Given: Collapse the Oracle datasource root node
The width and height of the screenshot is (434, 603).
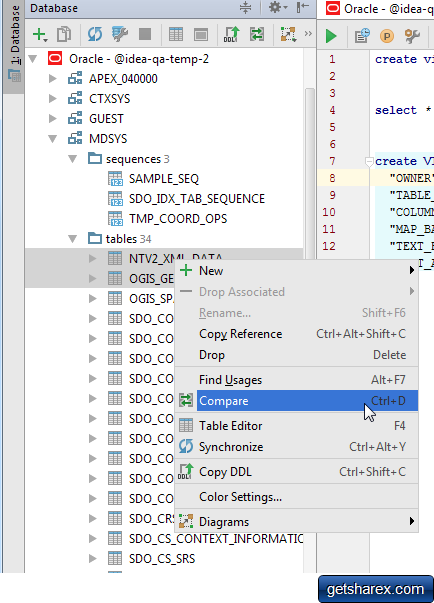Looking at the screenshot, I should [x=33, y=59].
